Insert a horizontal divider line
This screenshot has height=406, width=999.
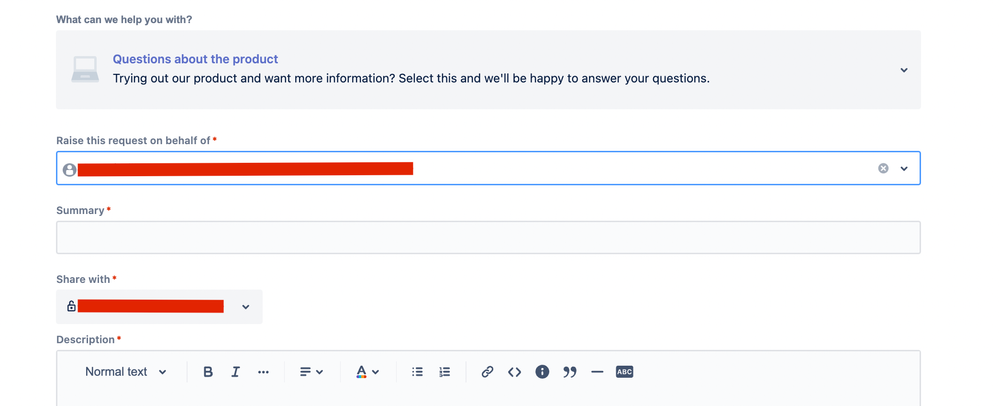click(597, 372)
